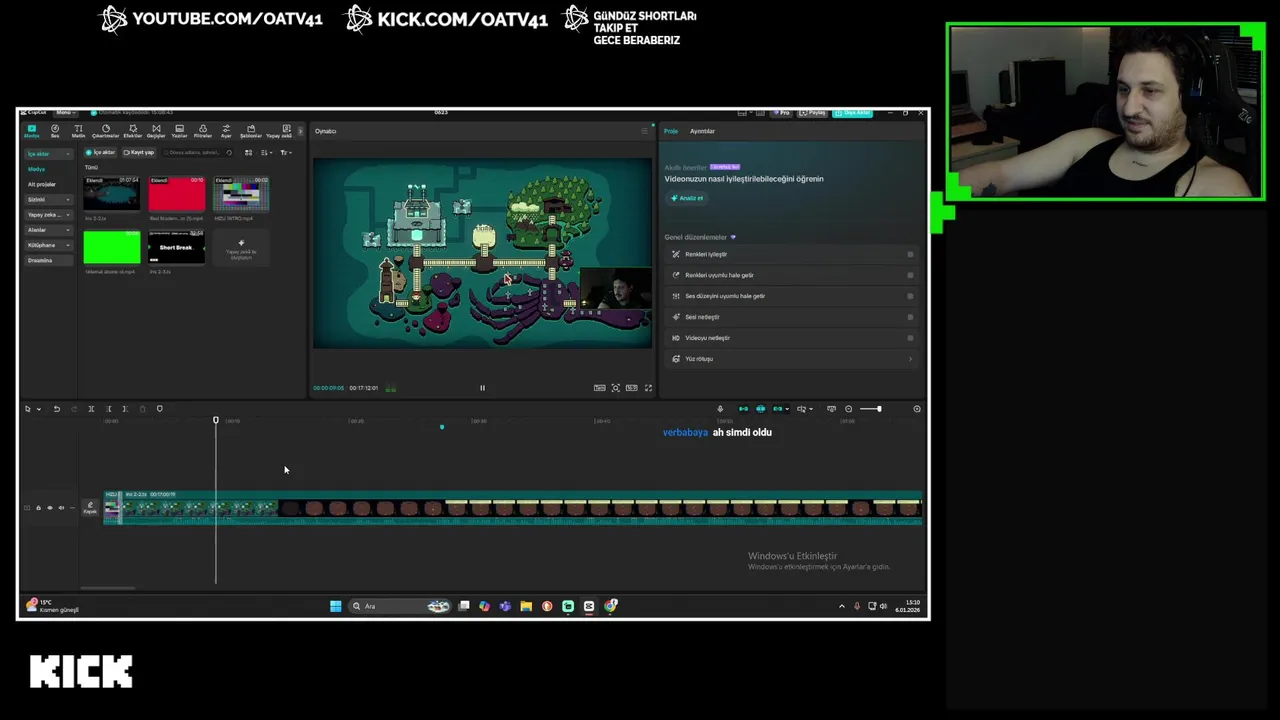Image resolution: width=1280 pixels, height=720 pixels.
Task: Enable the Renkleri uyumlu hale getir checkbox
Action: click(x=910, y=275)
